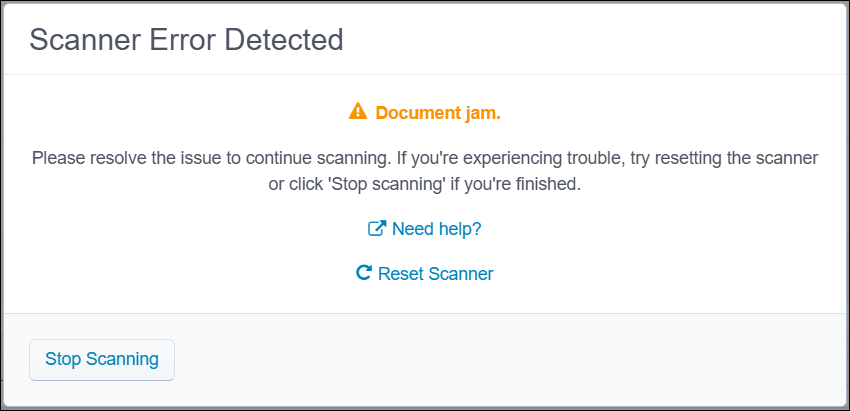Viewport: 850px width, 411px height.
Task: Click the circular arrow reset icon
Action: coord(364,273)
